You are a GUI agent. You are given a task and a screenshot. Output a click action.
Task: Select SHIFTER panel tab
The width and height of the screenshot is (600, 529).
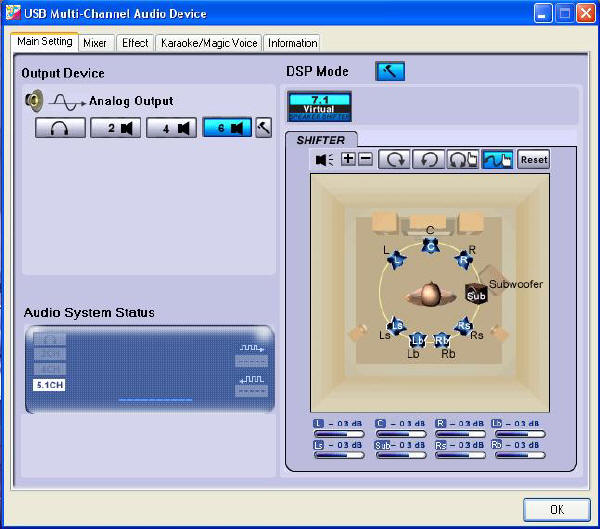[321, 140]
